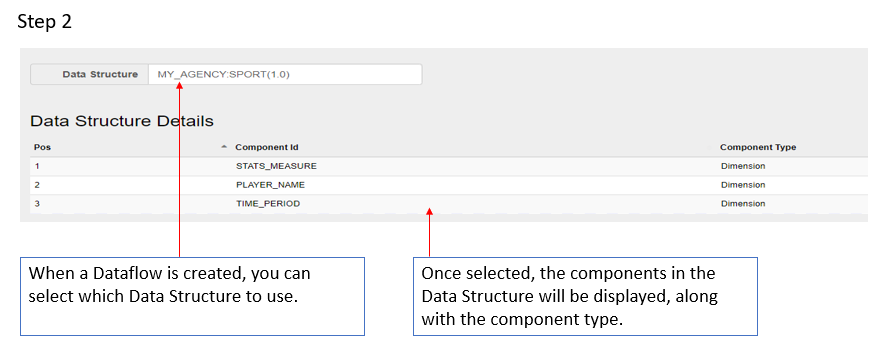Click the Dataflow creation annotation box
Image resolution: width=890 pixels, height=361 pixels.
click(x=192, y=296)
